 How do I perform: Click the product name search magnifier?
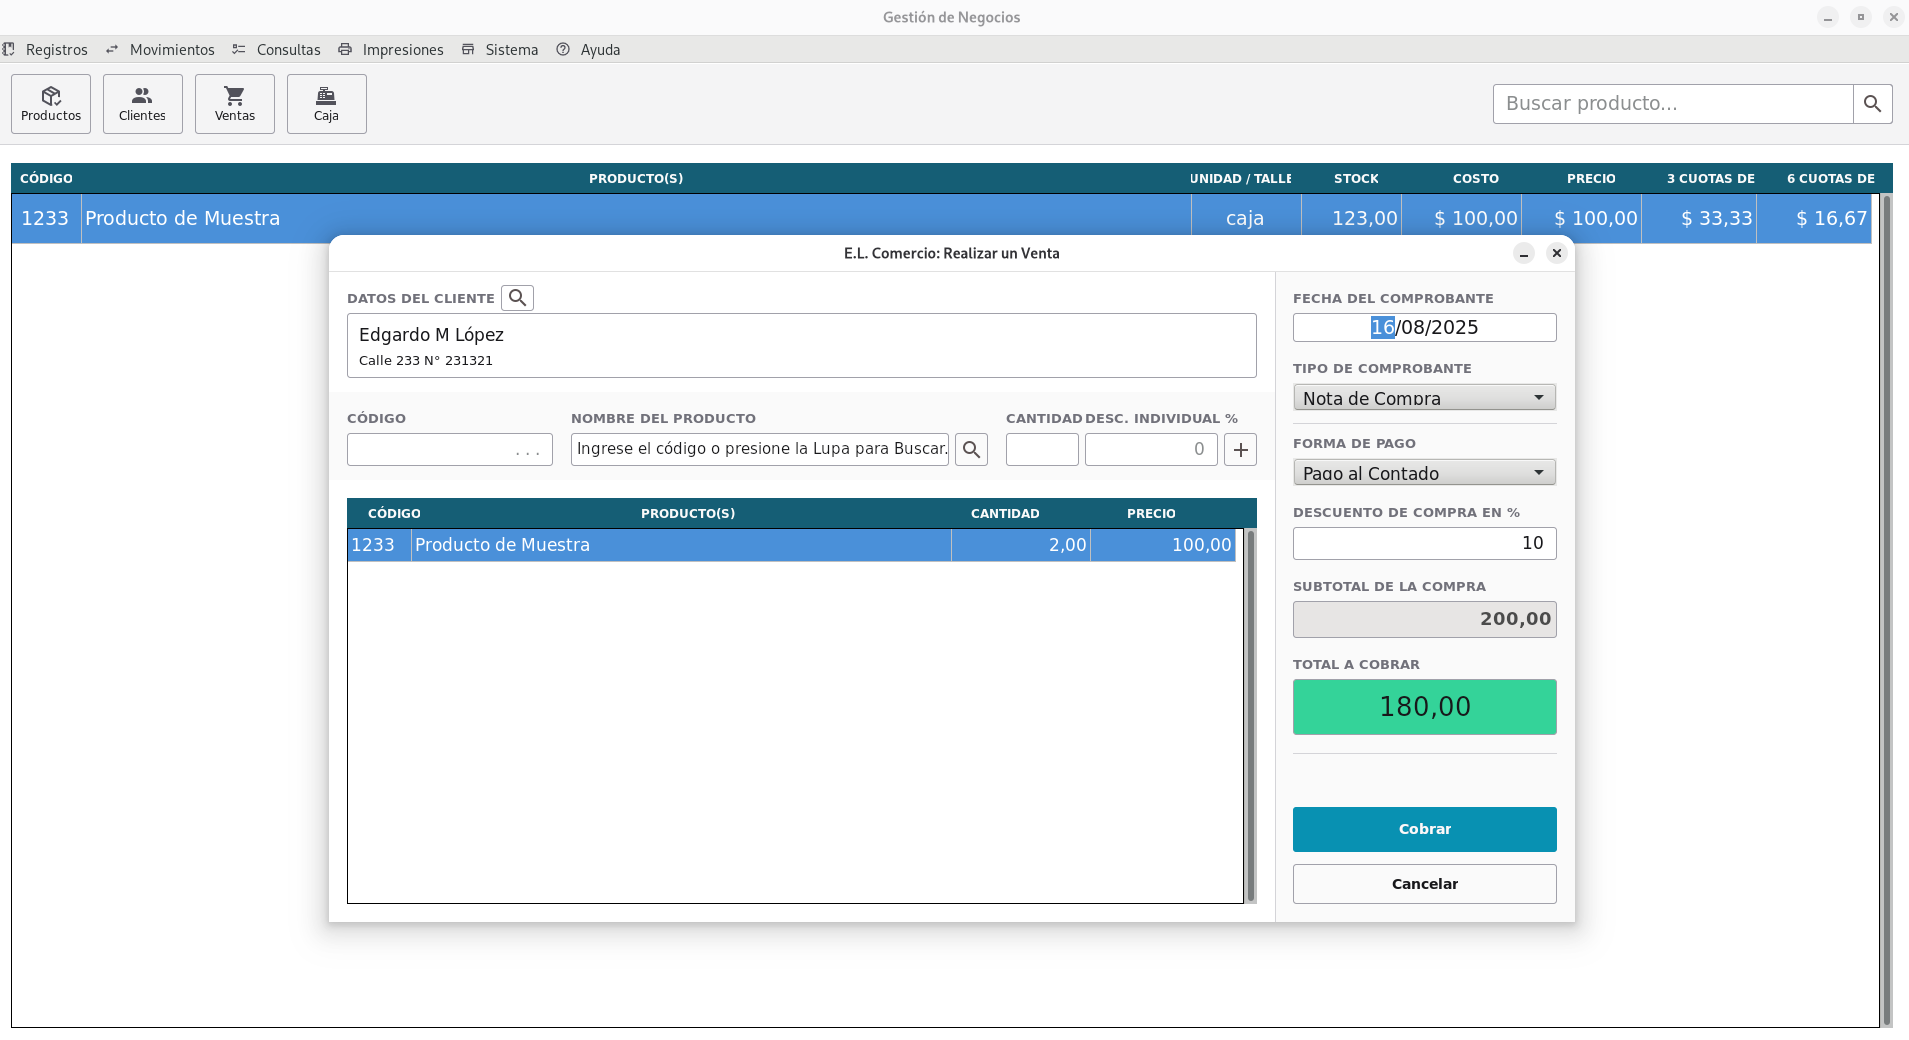click(971, 450)
